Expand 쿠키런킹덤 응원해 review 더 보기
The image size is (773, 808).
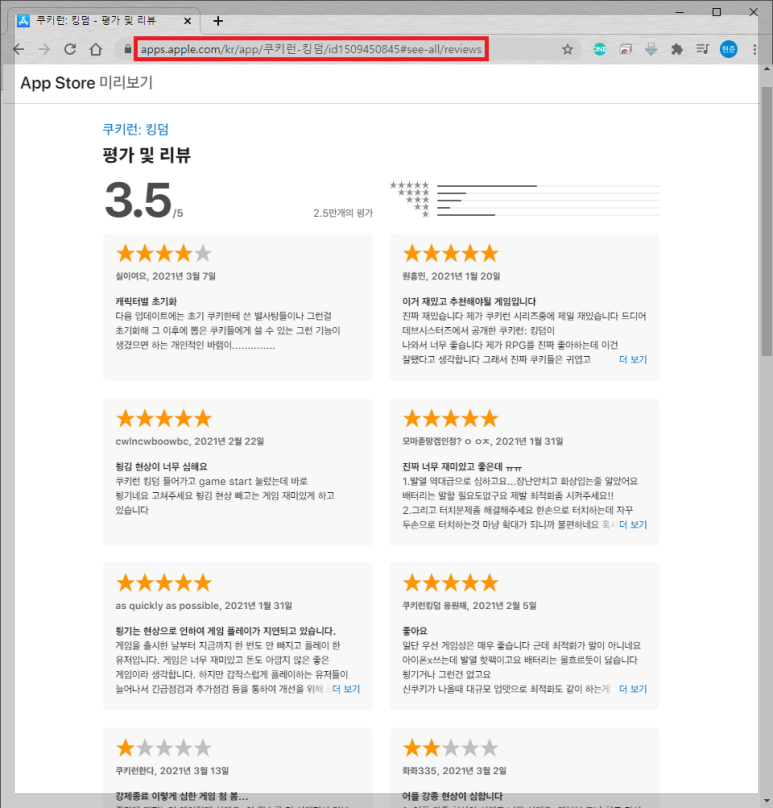633,689
